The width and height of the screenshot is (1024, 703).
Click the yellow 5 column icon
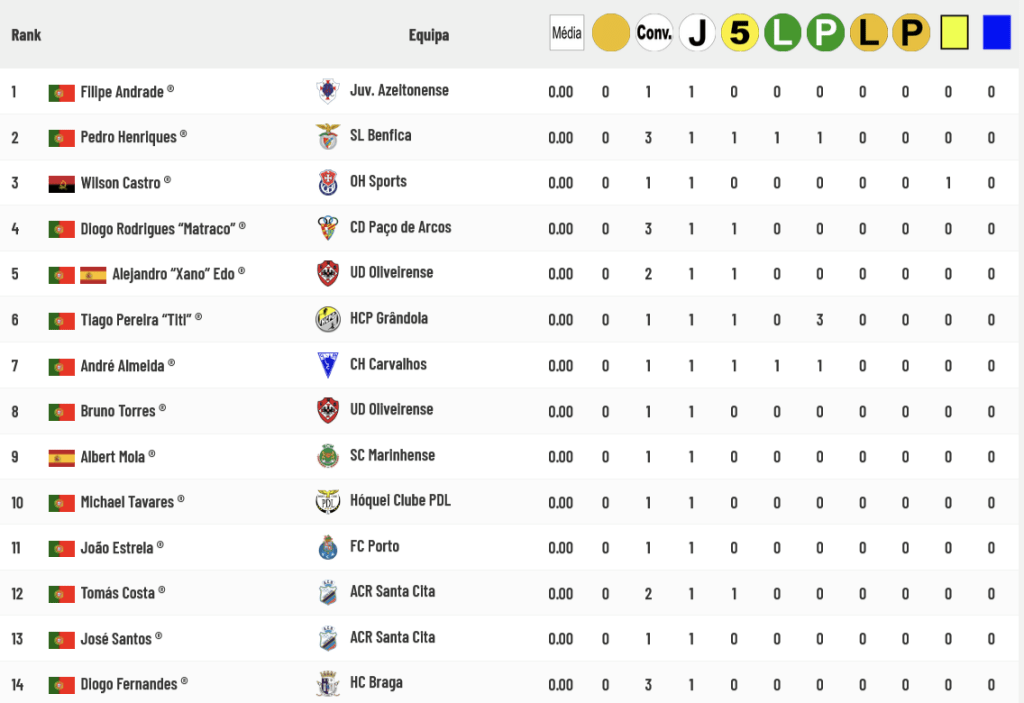[x=739, y=33]
